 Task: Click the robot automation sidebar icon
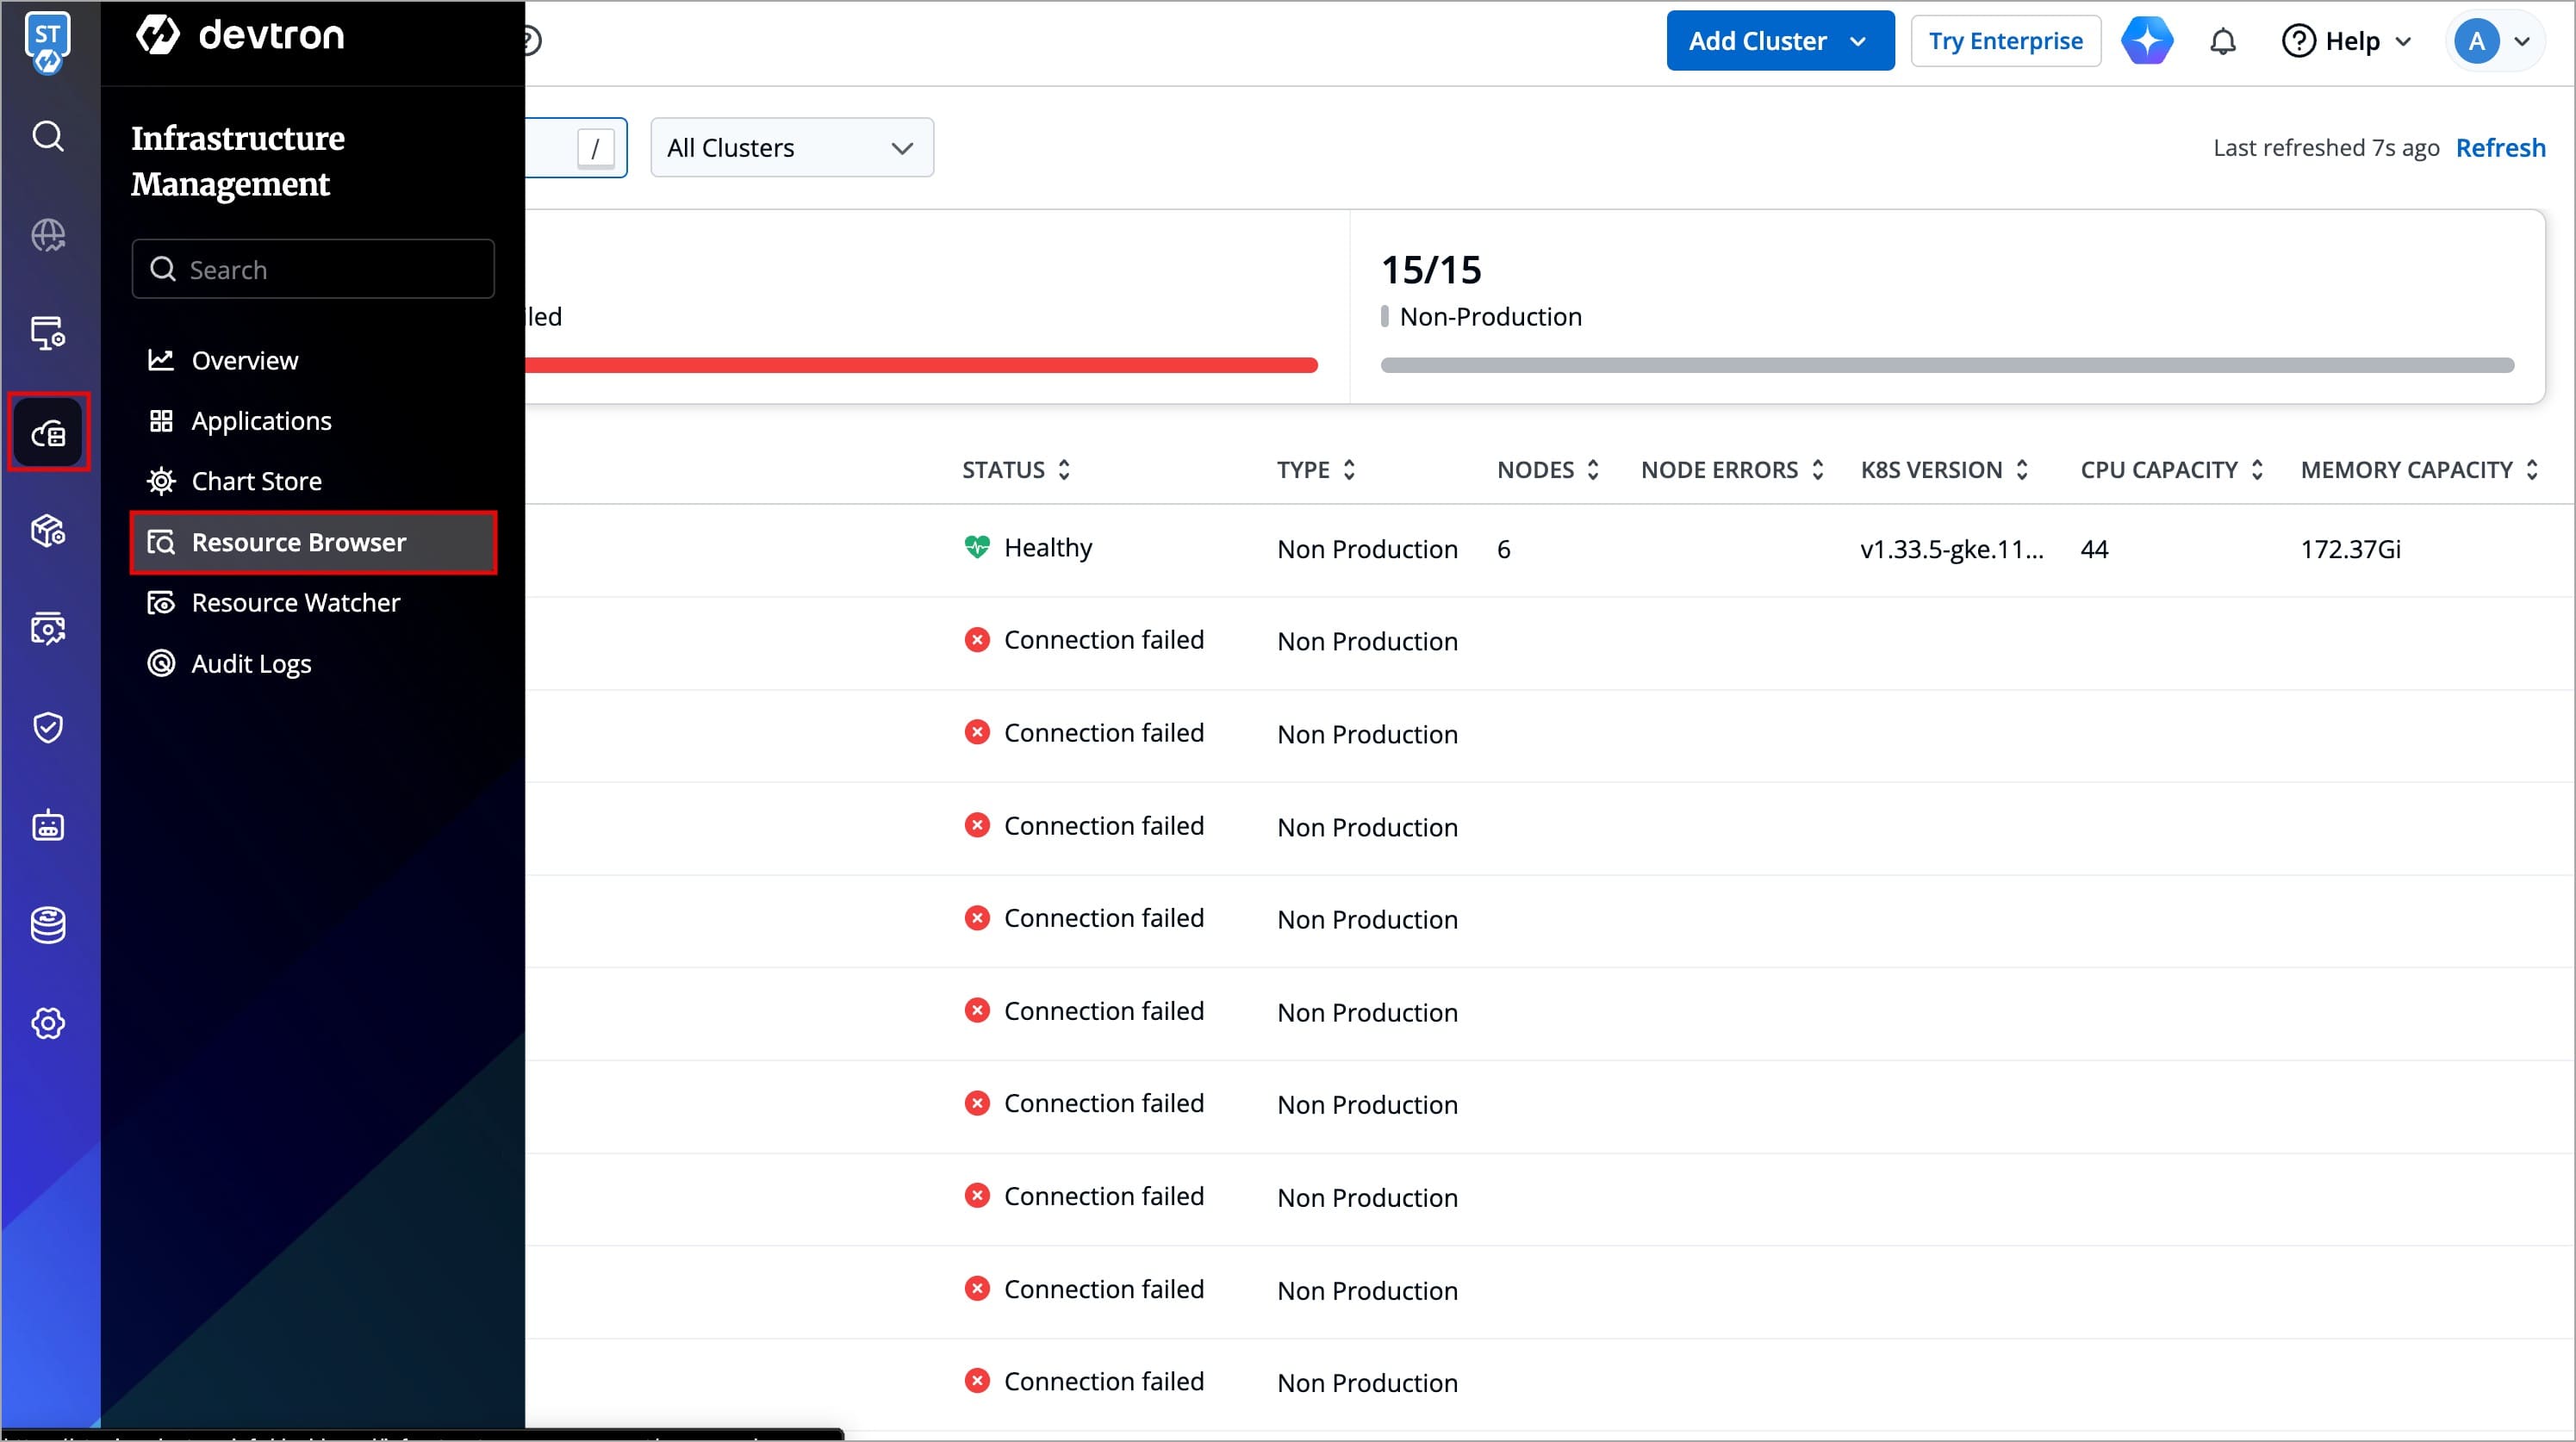click(x=48, y=826)
